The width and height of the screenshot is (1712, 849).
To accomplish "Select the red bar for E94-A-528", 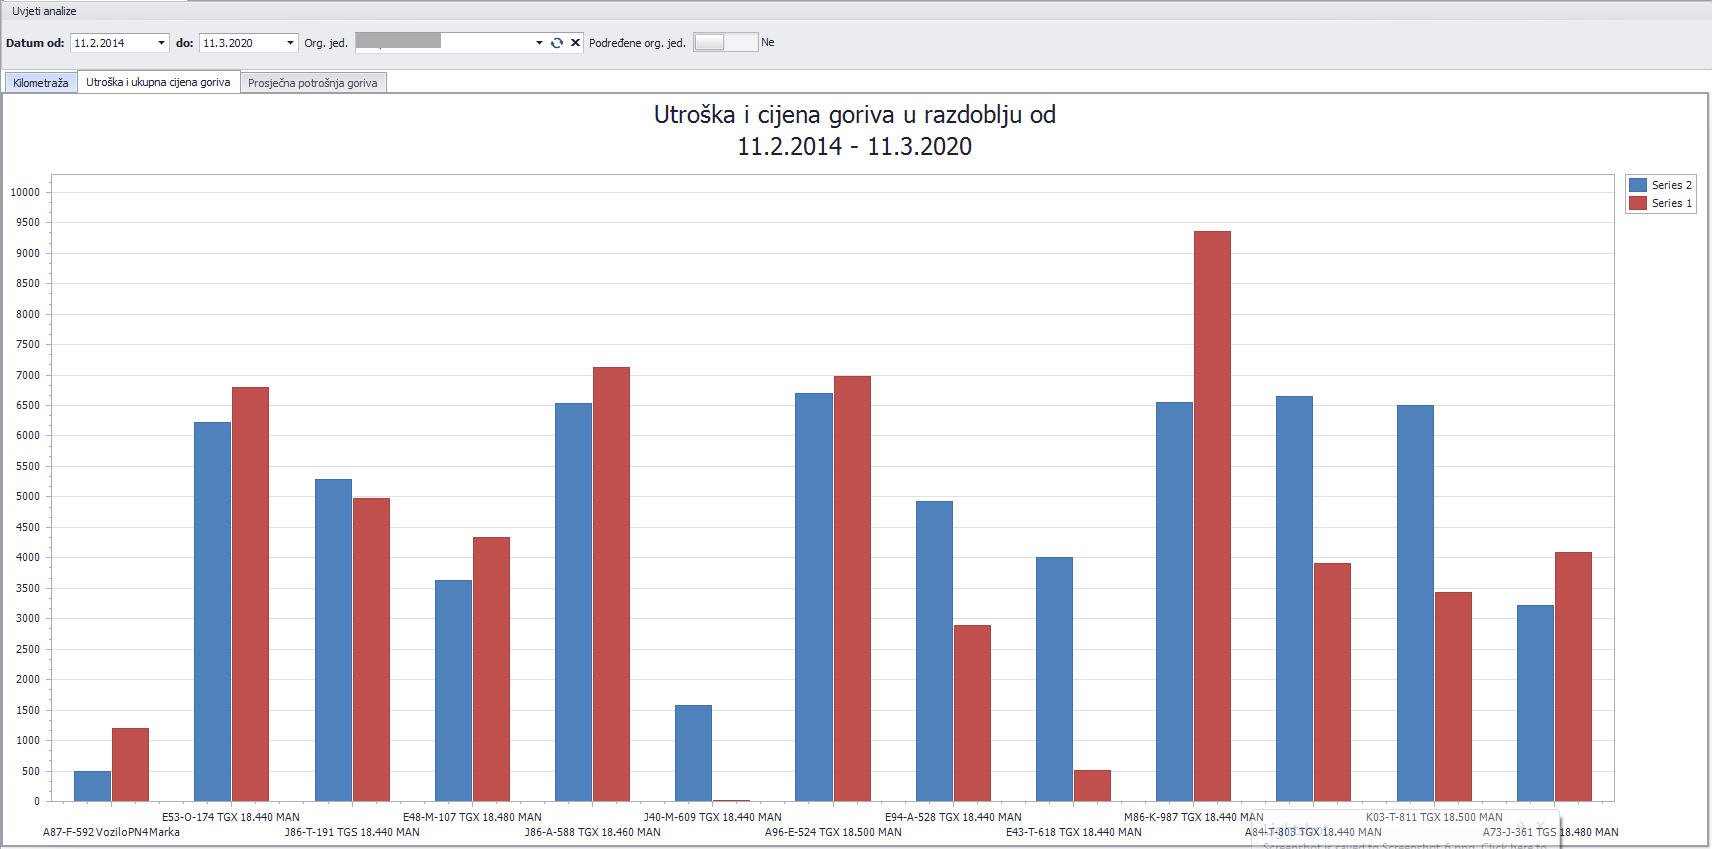I will tap(972, 713).
